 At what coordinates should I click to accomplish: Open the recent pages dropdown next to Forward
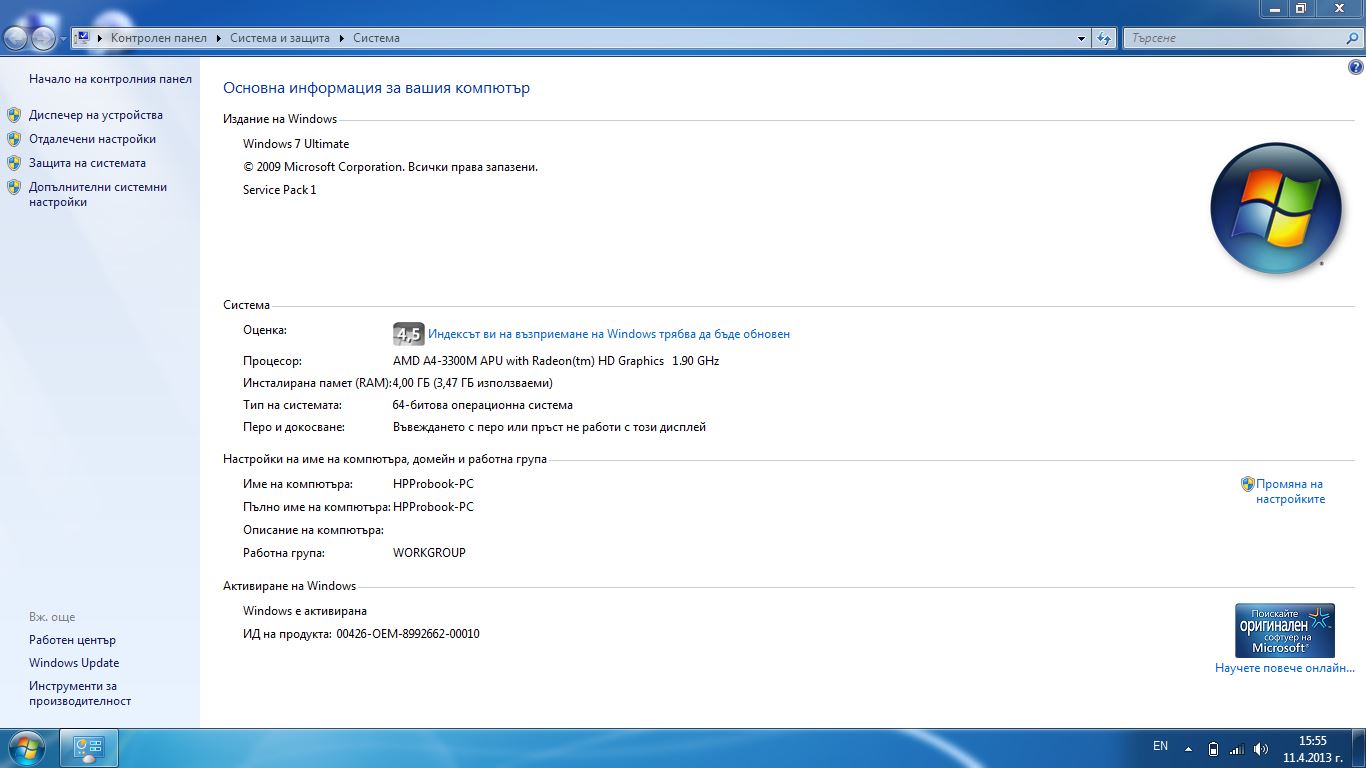coord(63,38)
